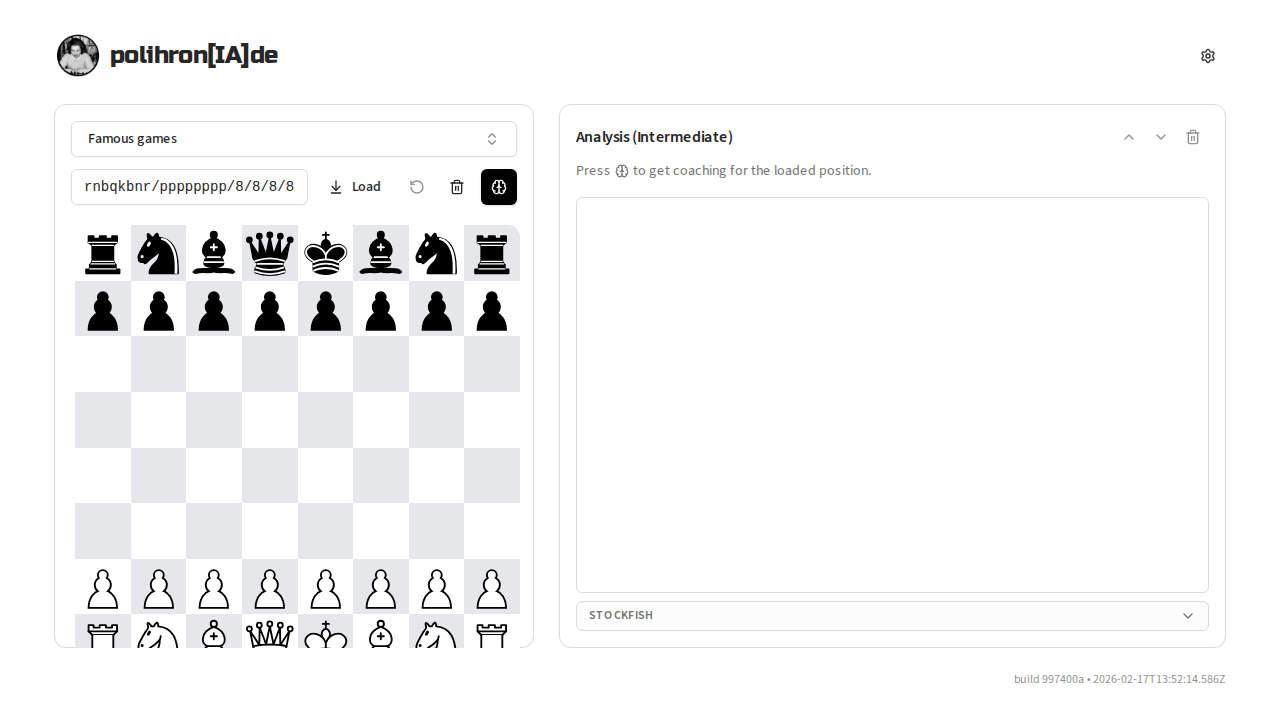Viewport: 1280px width, 720px height.
Task: Click the Load button to load the FEN
Action: pos(367,187)
